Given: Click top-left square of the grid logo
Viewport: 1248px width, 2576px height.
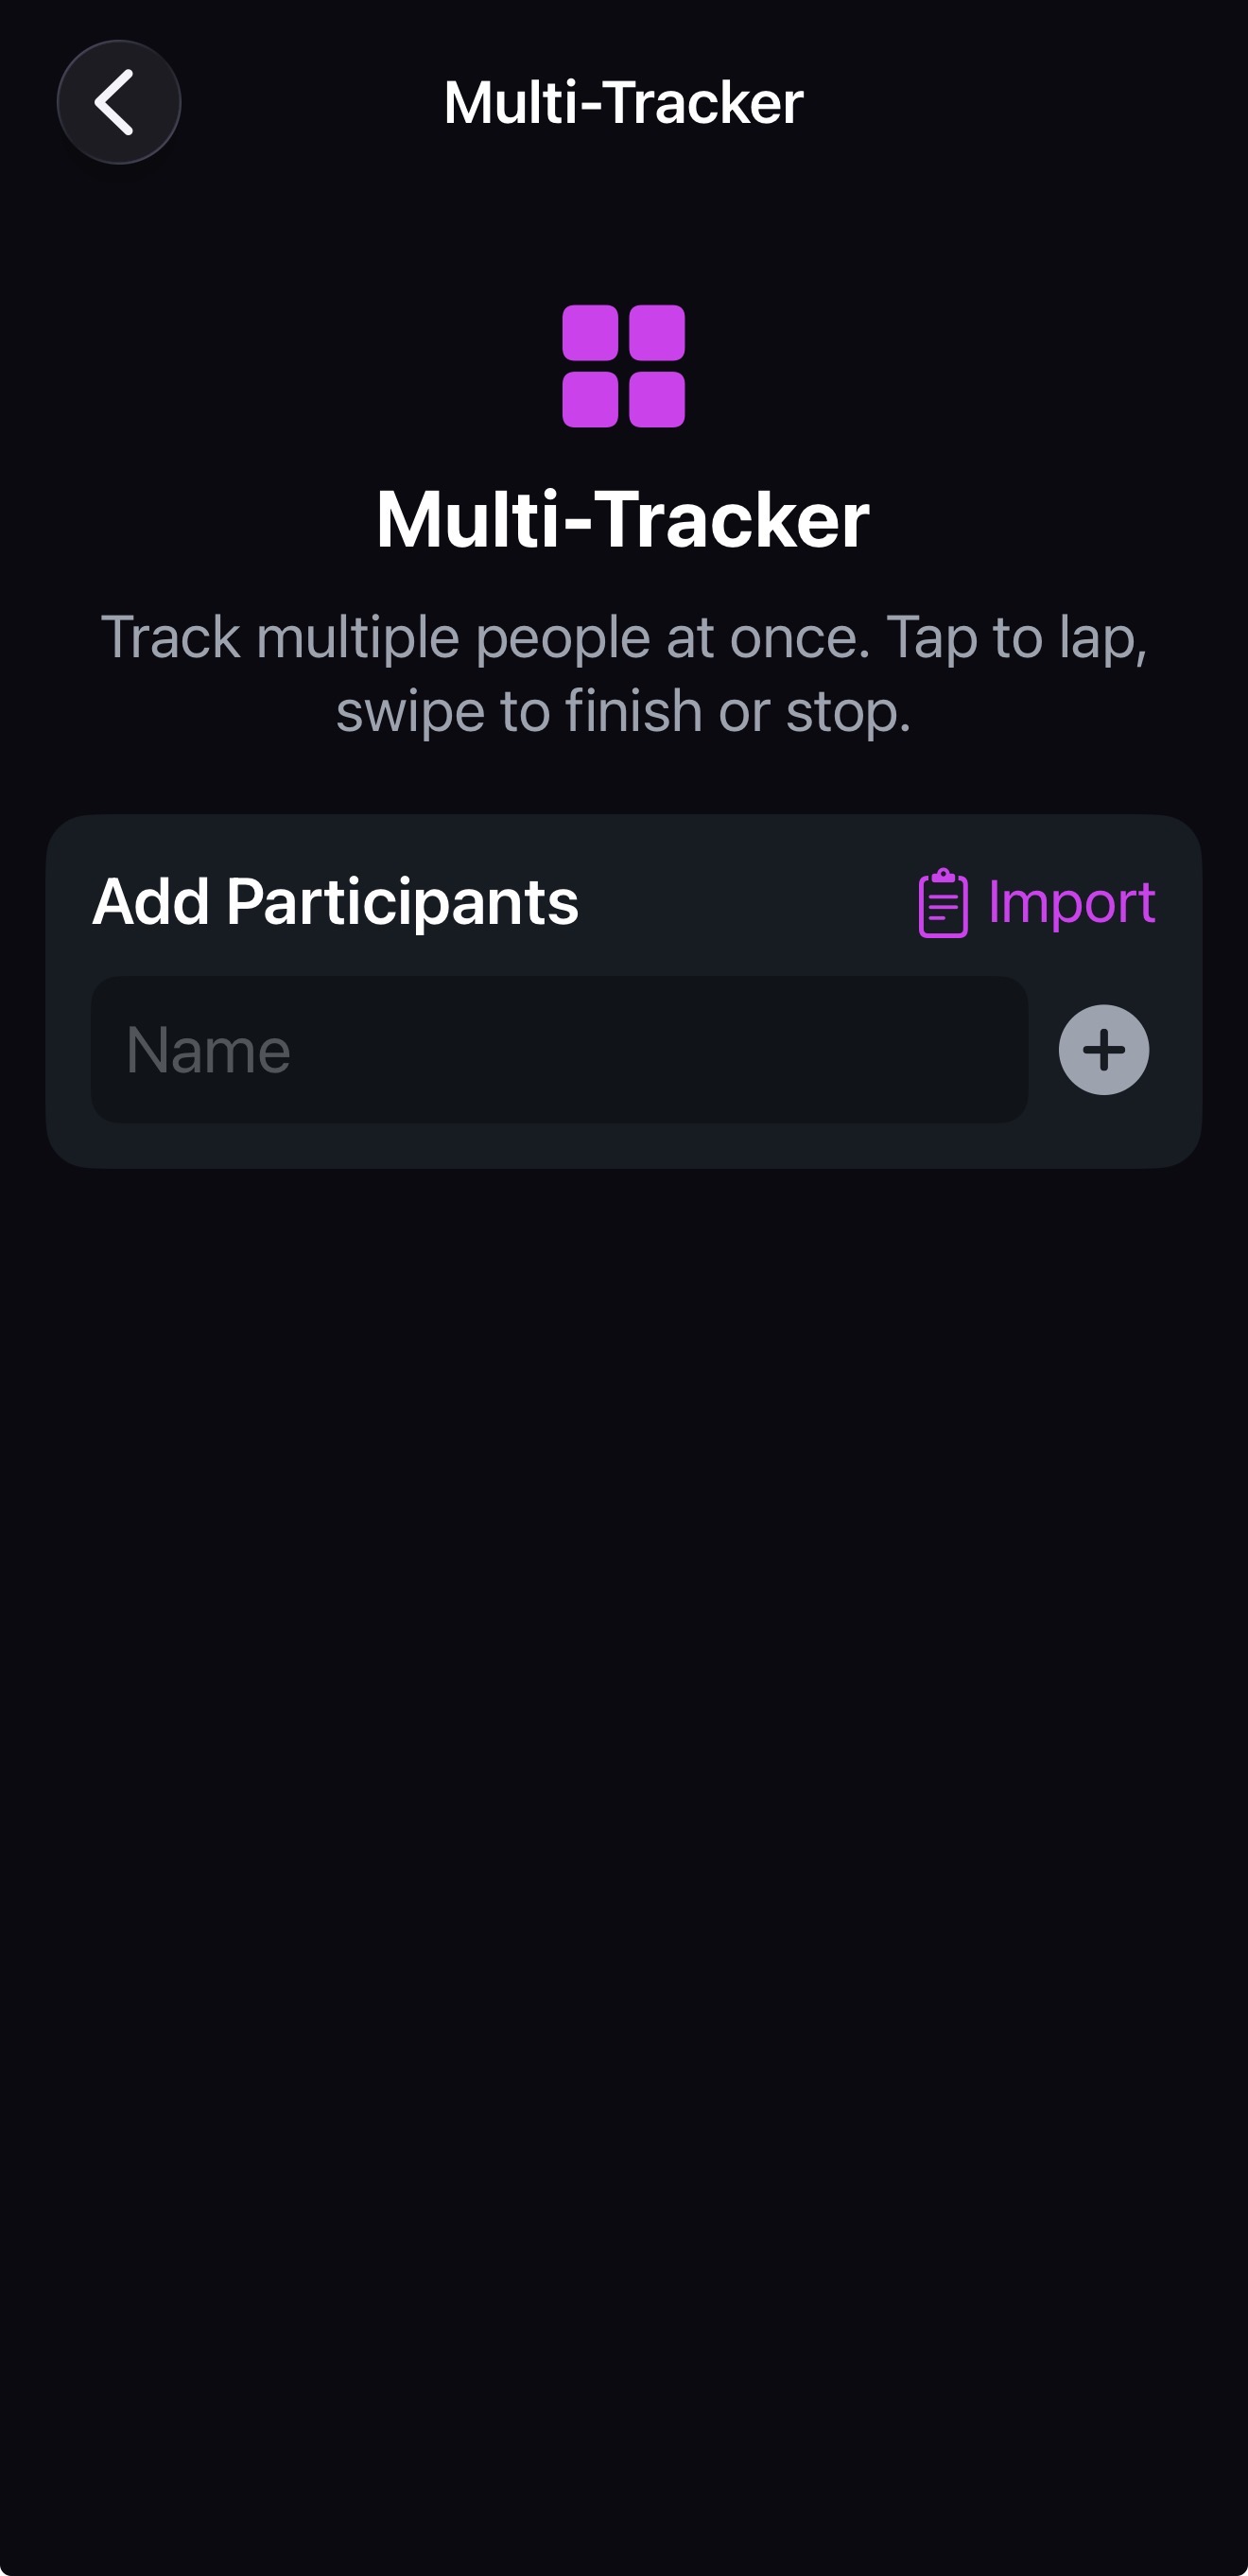Looking at the screenshot, I should coord(590,333).
